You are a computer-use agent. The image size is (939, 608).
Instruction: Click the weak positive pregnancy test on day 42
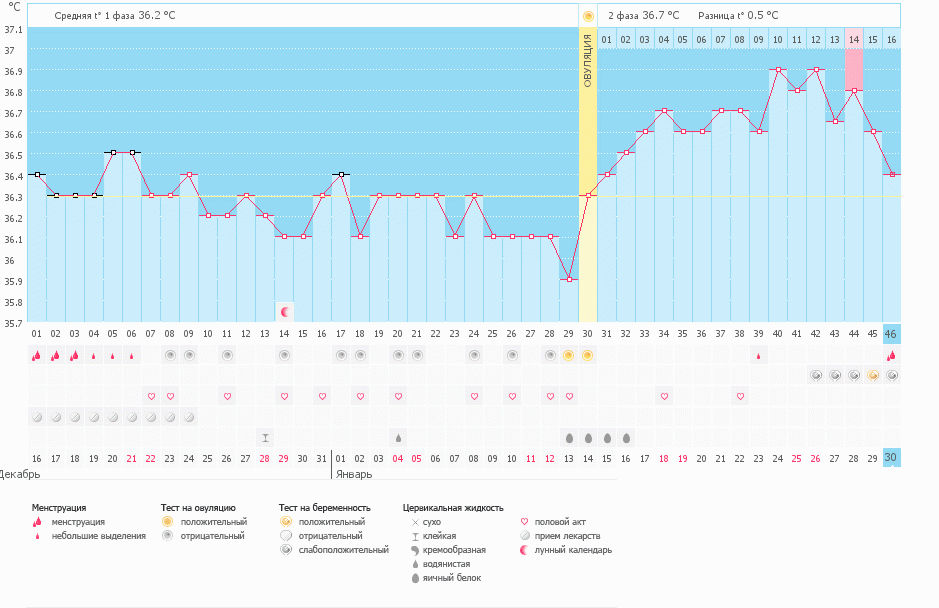pyautogui.click(x=815, y=375)
